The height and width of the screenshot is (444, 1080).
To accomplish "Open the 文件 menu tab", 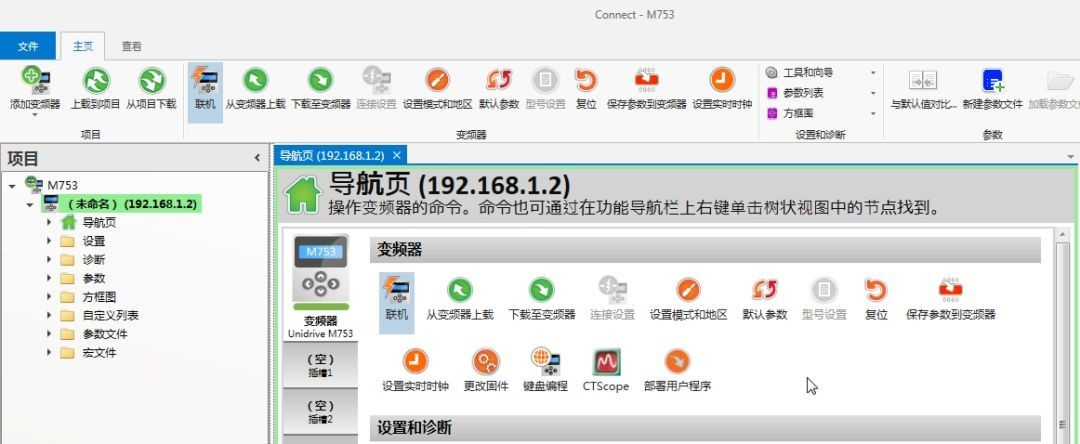I will pos(28,46).
